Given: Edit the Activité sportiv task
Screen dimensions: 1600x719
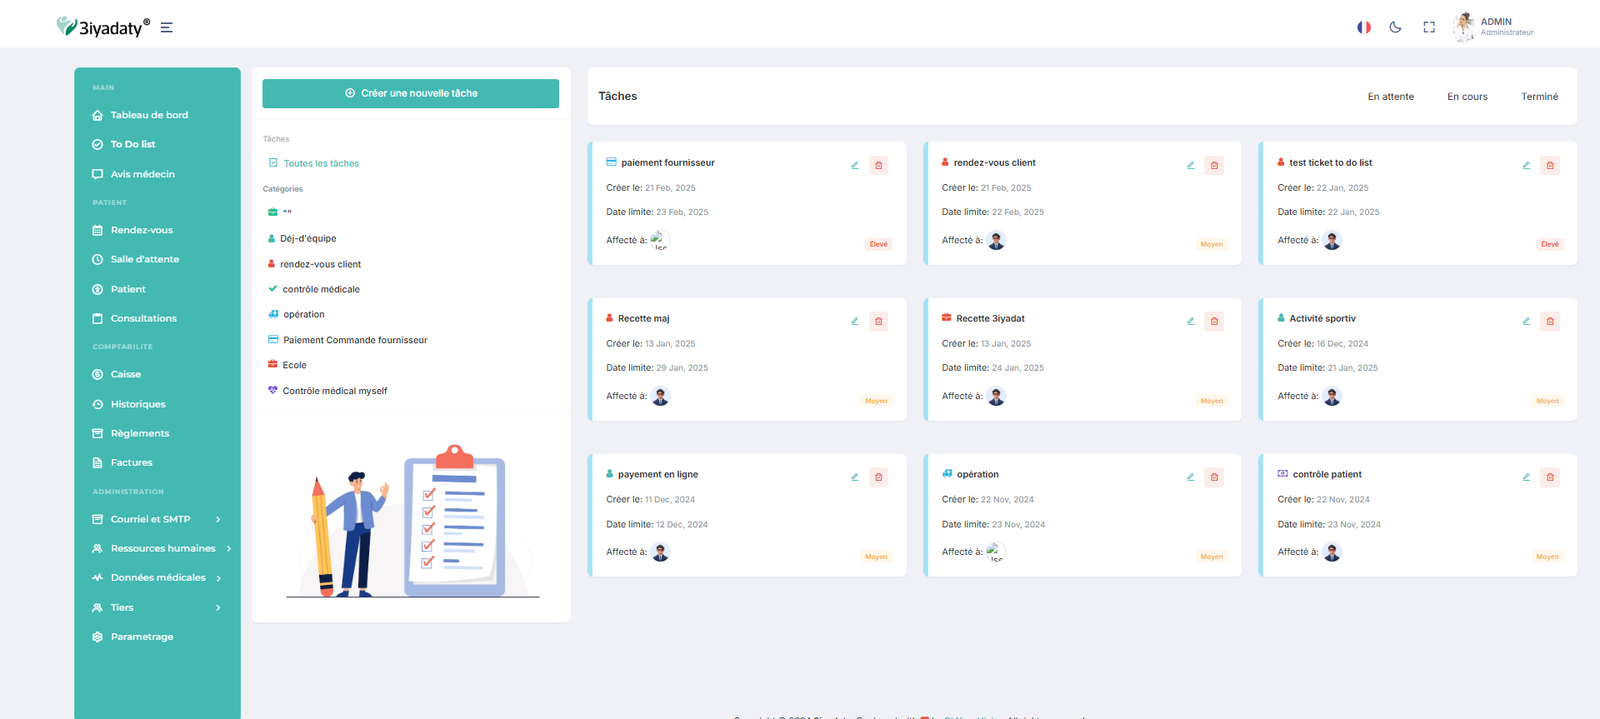Looking at the screenshot, I should click(1526, 321).
